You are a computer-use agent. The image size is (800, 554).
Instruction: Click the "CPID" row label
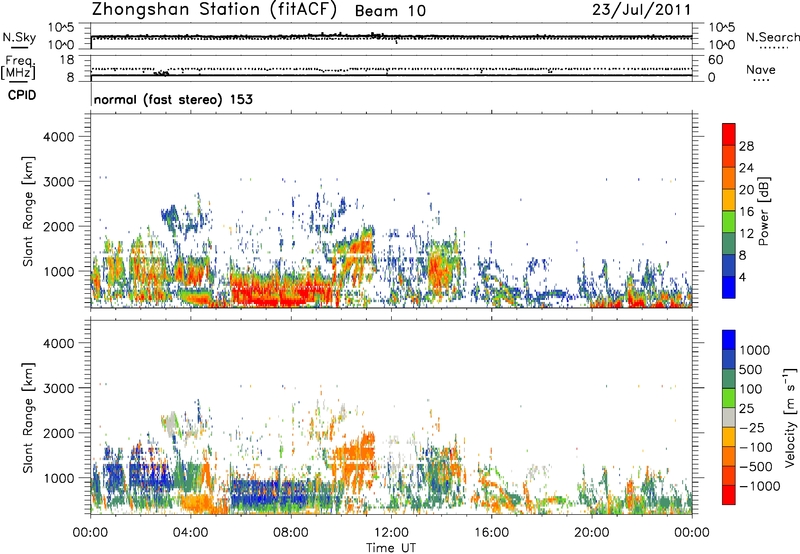[x=22, y=95]
